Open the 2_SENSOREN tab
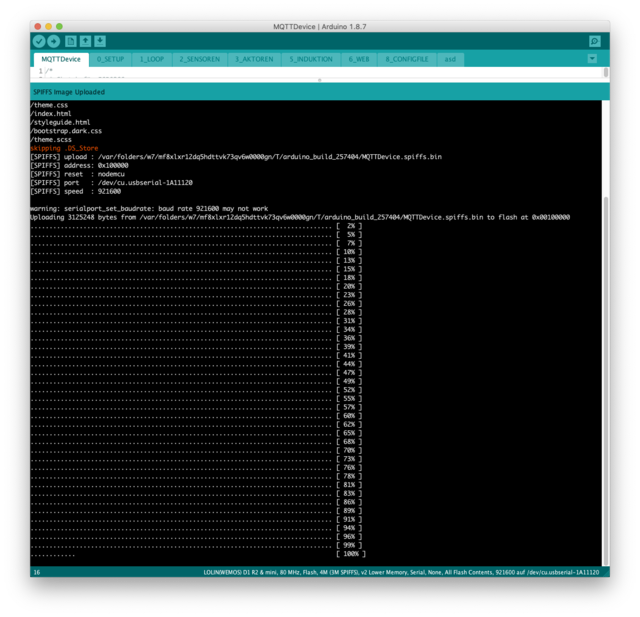The width and height of the screenshot is (640, 617). click(200, 59)
